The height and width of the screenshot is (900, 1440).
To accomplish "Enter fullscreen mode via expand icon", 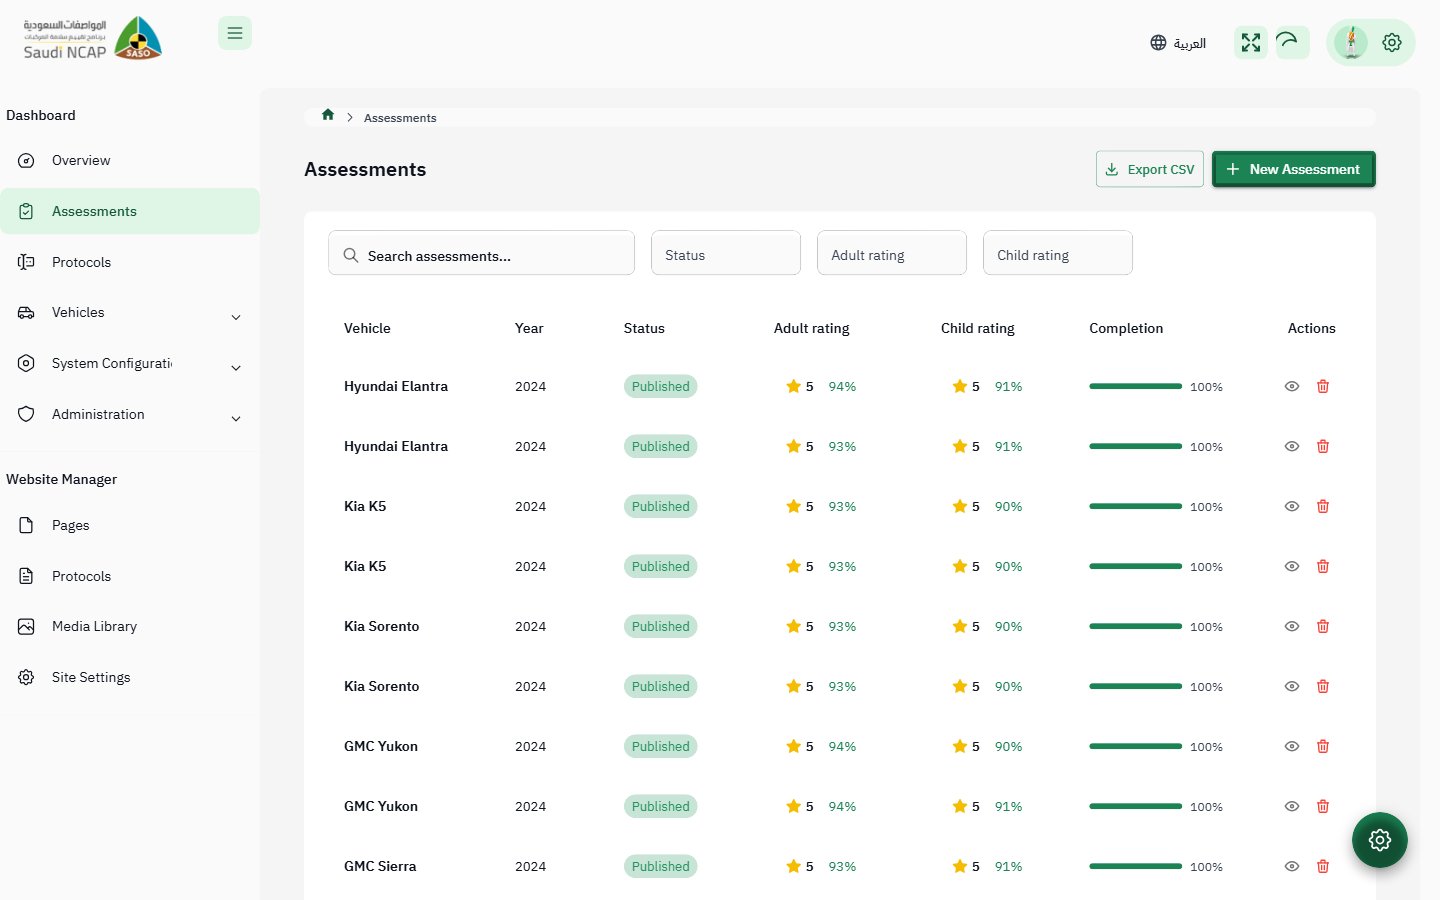I will point(1251,42).
